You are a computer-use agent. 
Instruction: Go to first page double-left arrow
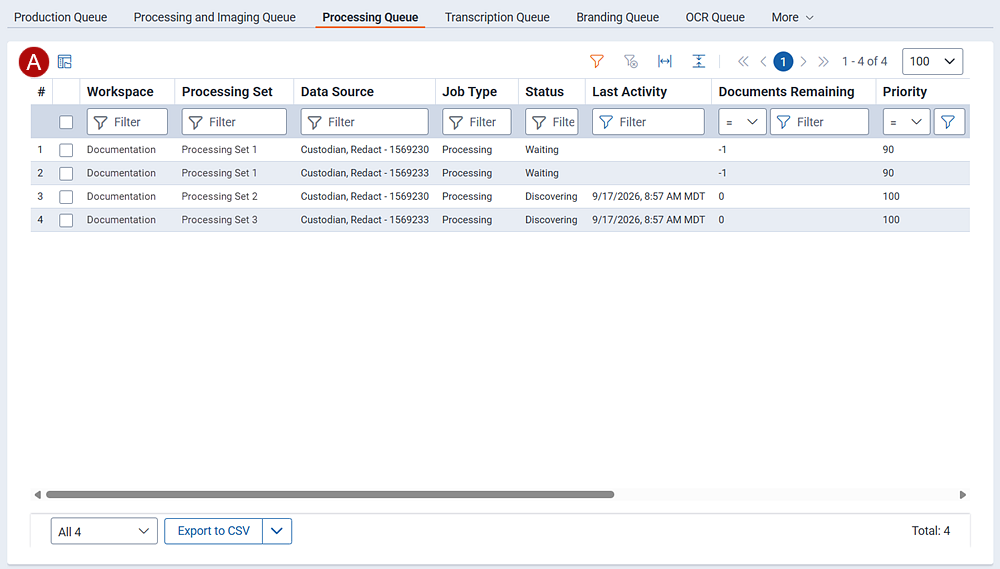(743, 61)
